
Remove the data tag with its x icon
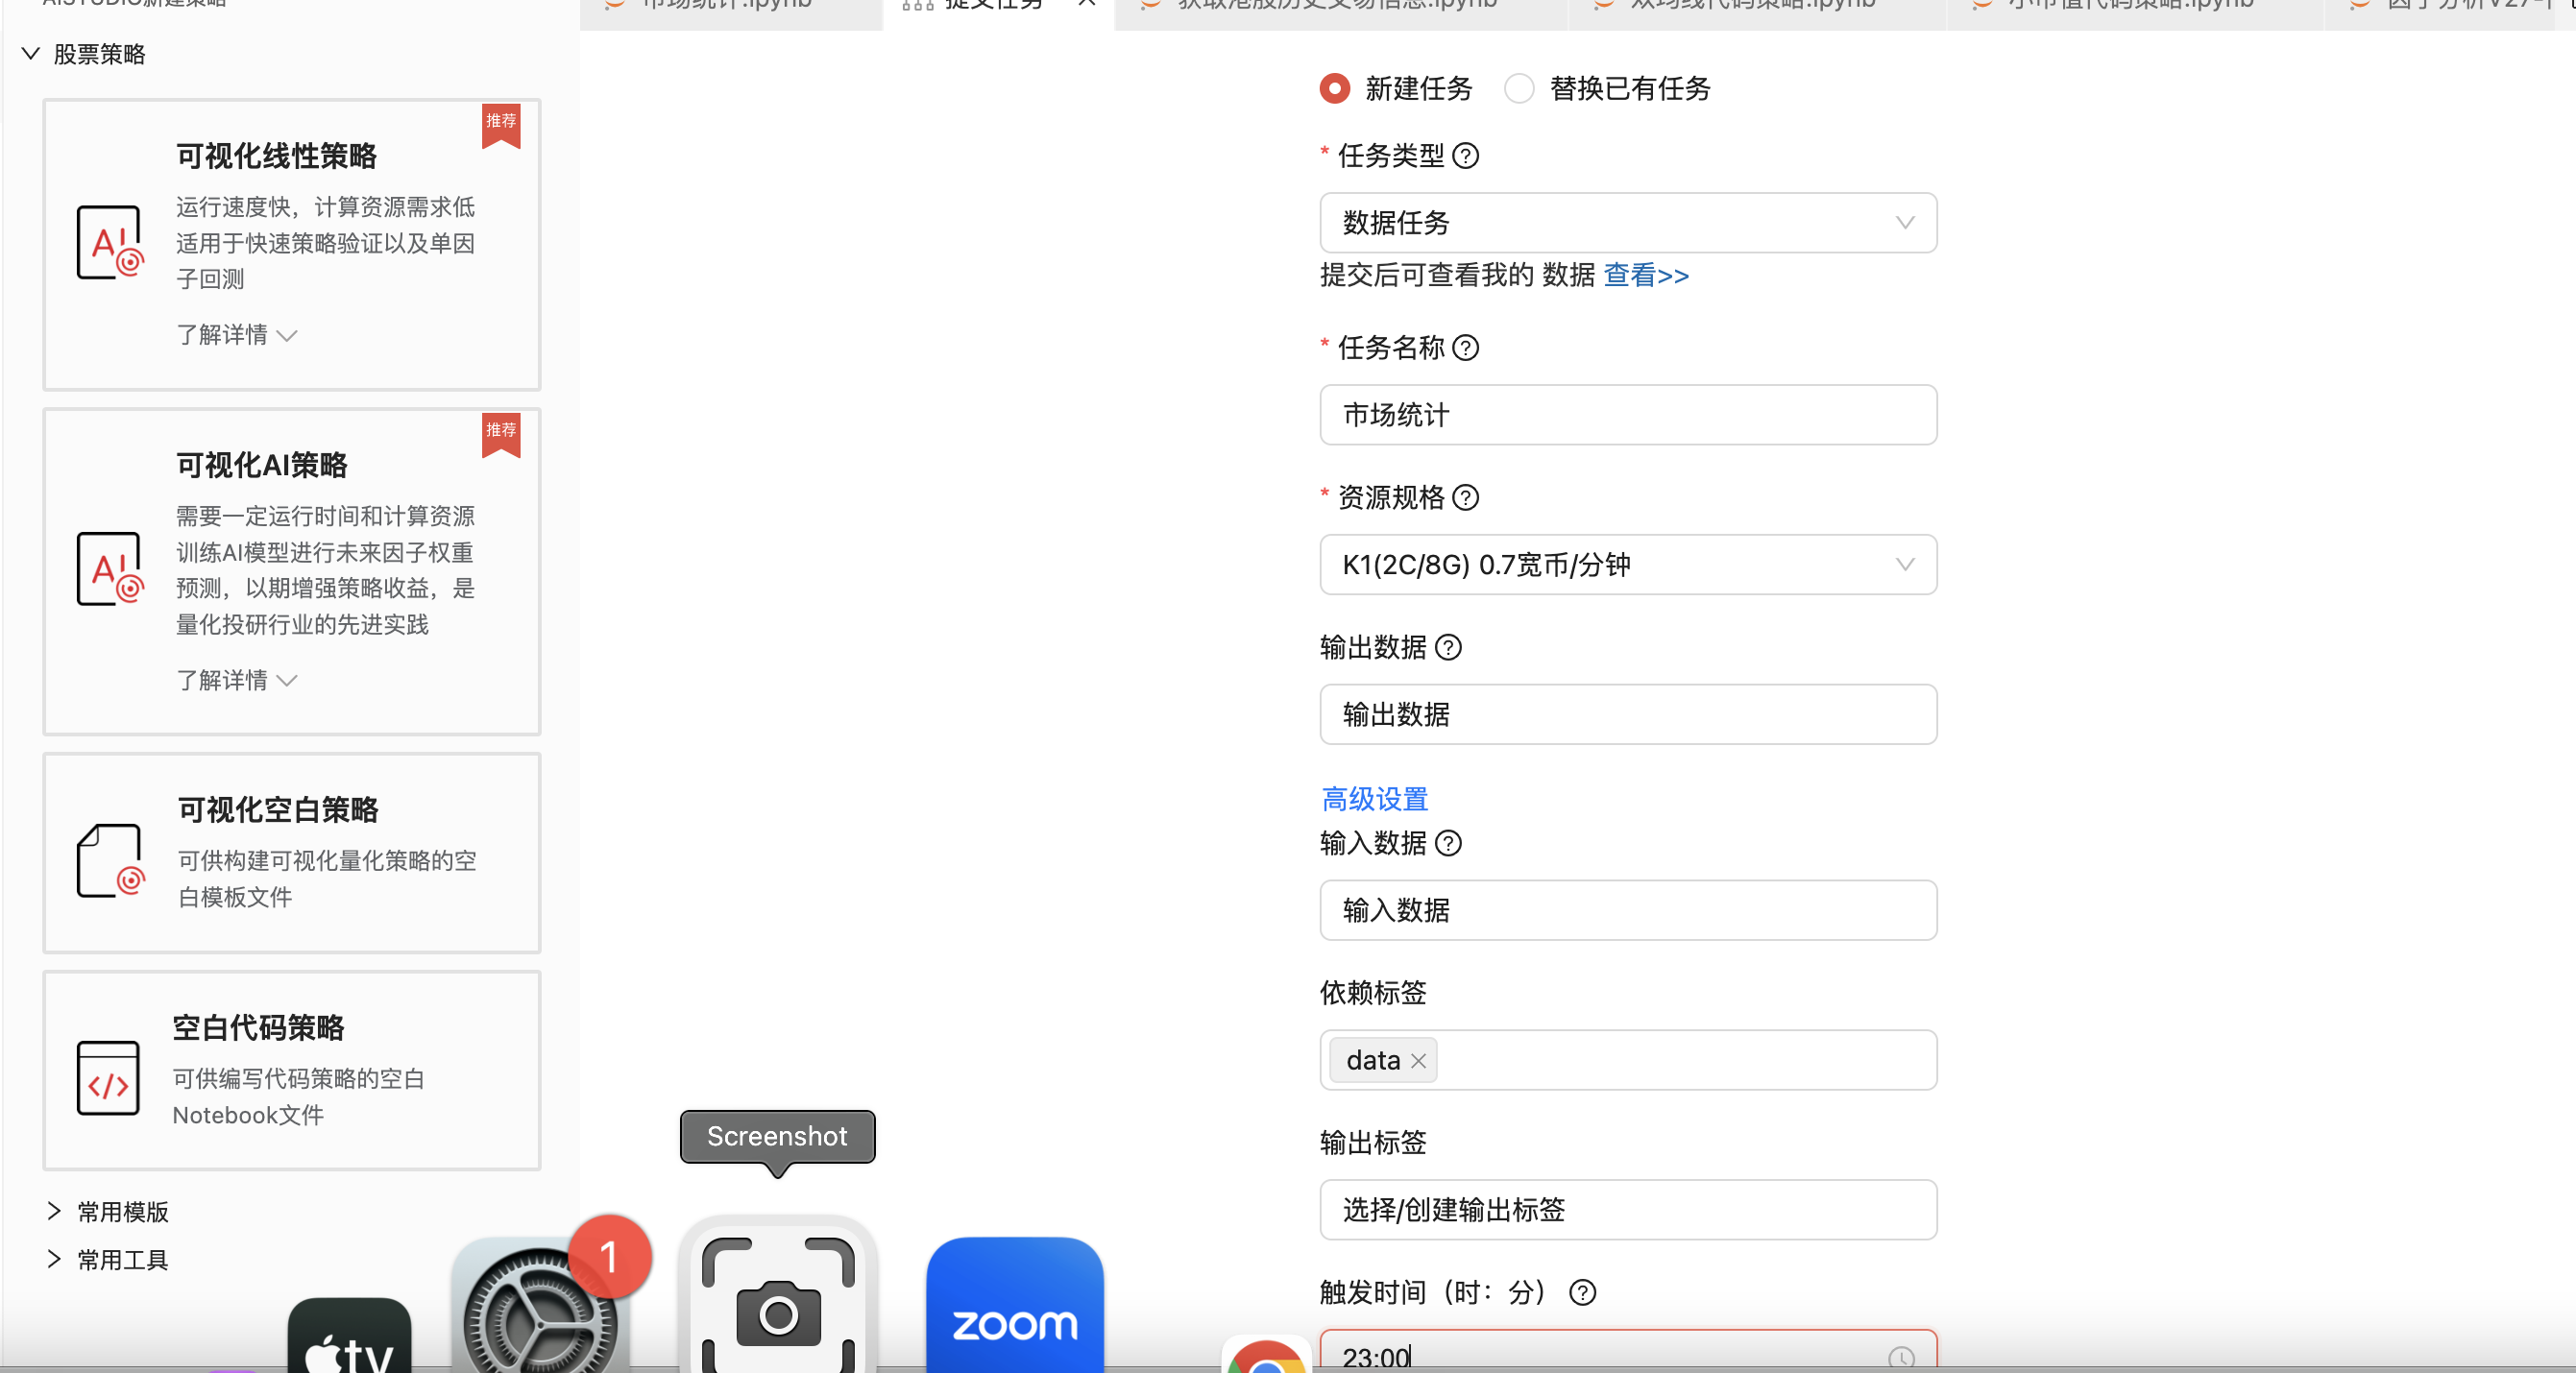point(1418,1061)
